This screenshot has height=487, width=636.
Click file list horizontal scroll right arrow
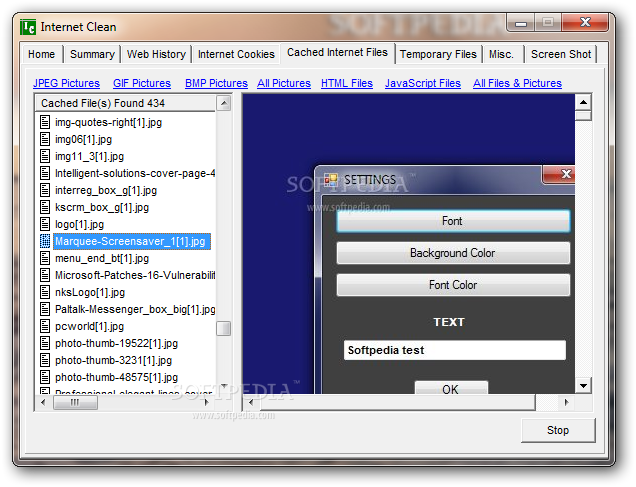pyautogui.click(x=206, y=402)
